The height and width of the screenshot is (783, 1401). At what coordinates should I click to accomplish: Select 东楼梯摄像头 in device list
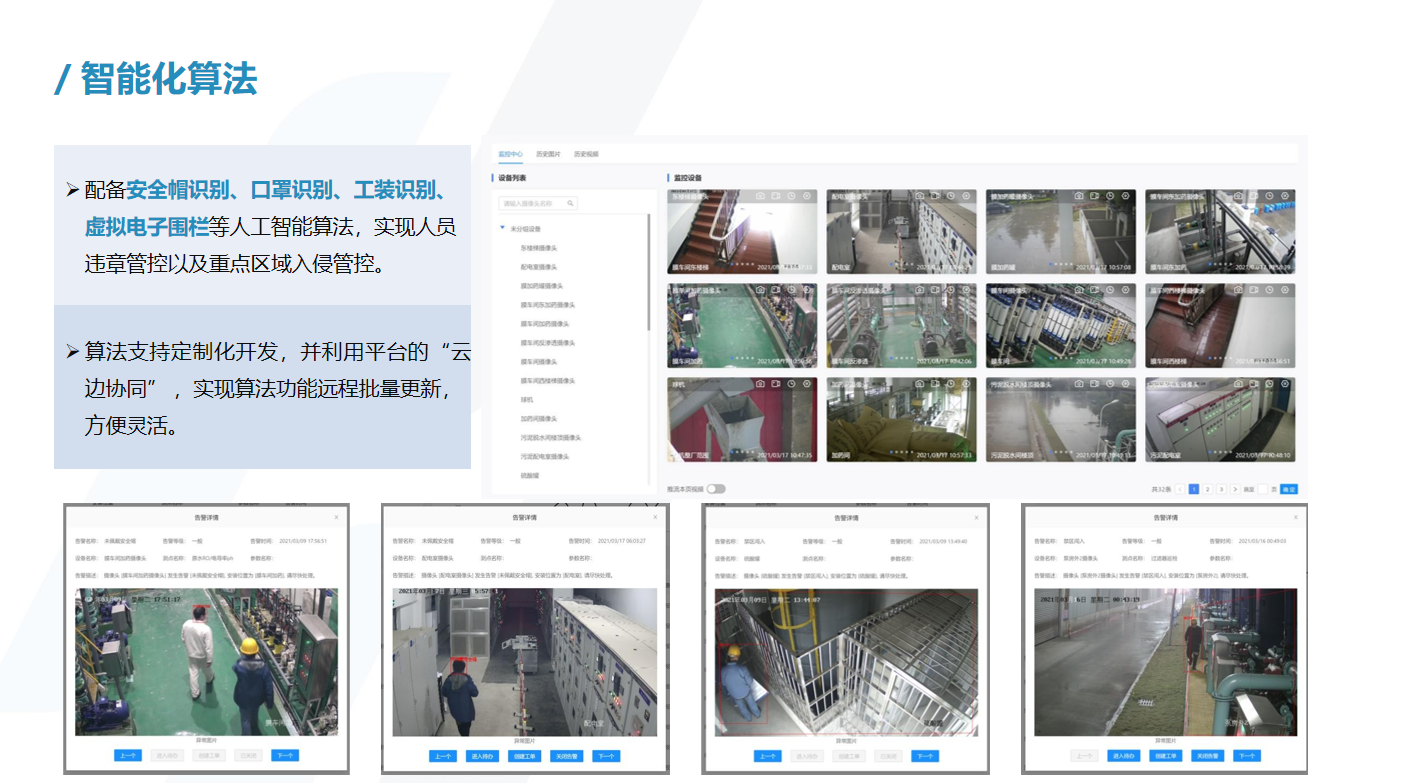[x=540, y=247]
